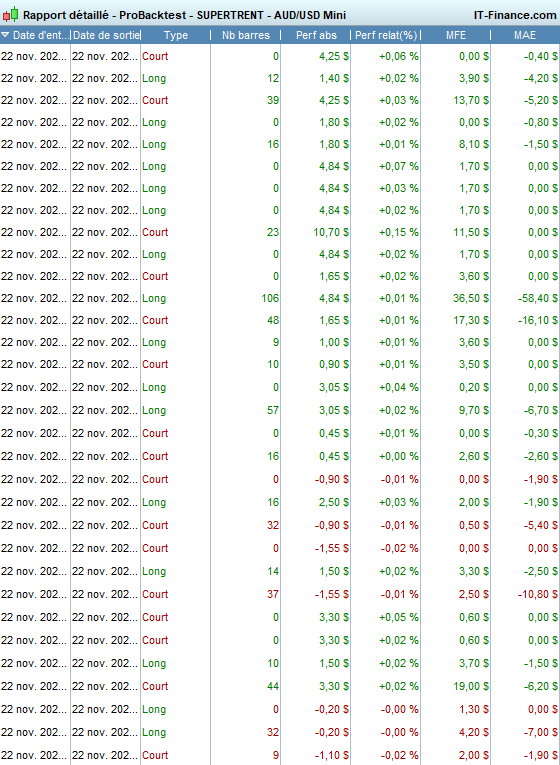Select the Perf relat value +0,04 %

coord(399,387)
